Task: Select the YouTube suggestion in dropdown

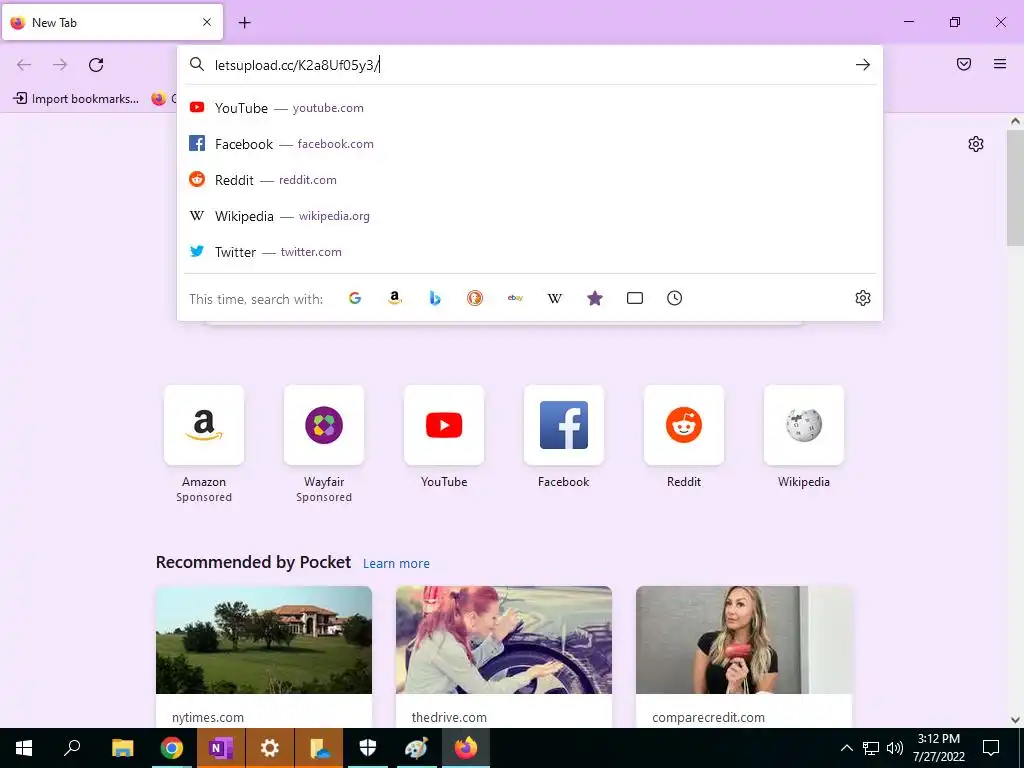Action: click(530, 108)
